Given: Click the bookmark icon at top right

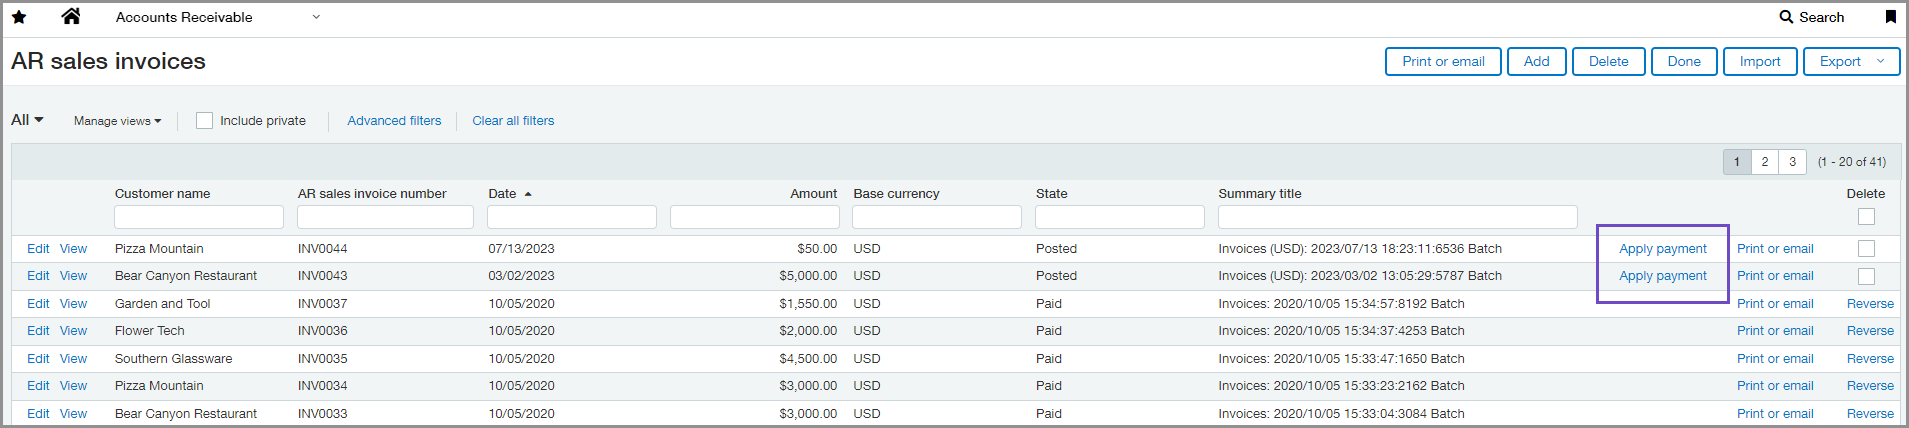Looking at the screenshot, I should point(1890,17).
